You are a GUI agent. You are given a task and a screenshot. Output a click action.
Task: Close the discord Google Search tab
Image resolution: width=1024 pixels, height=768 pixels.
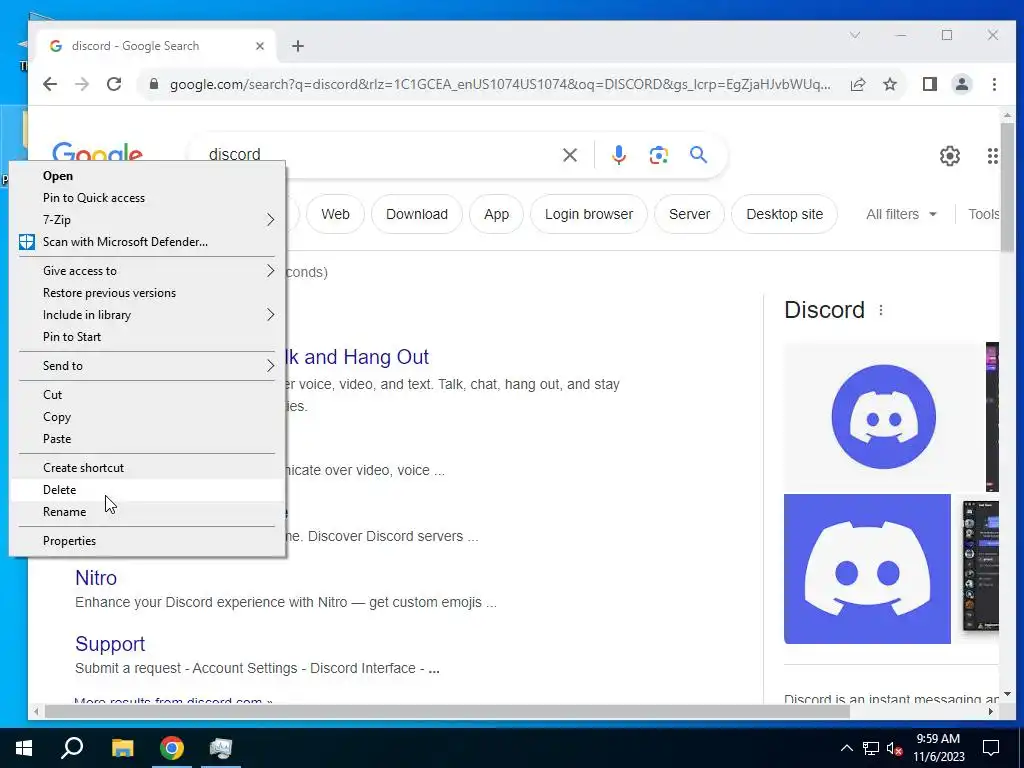[260, 46]
